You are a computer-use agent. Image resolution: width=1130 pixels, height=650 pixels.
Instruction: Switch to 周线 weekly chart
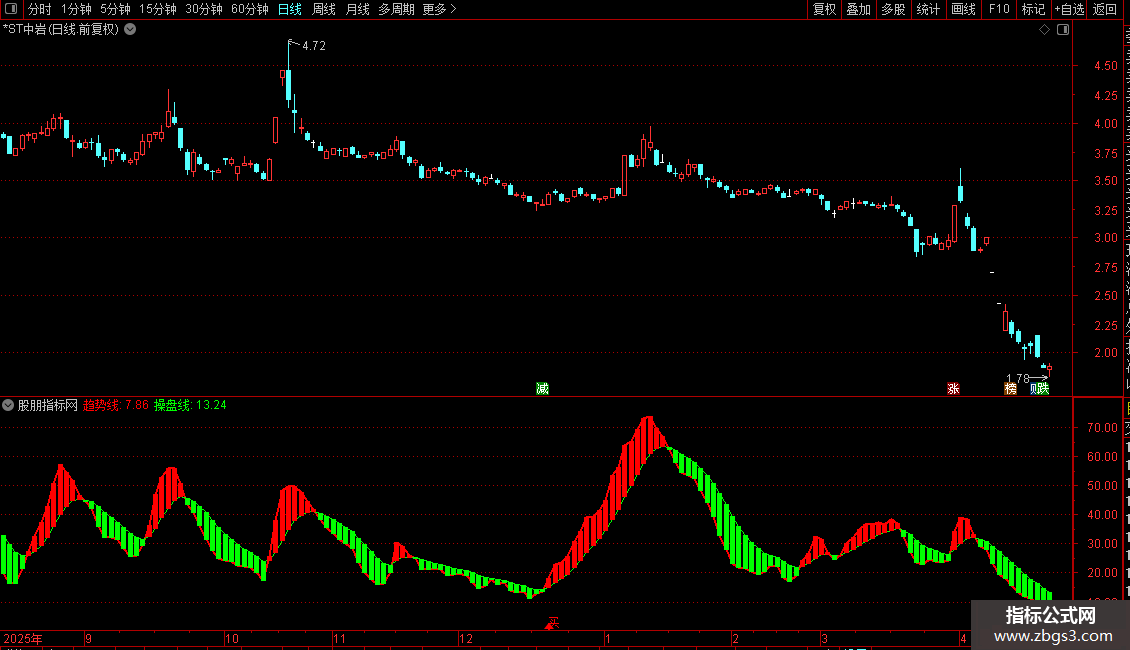324,9
